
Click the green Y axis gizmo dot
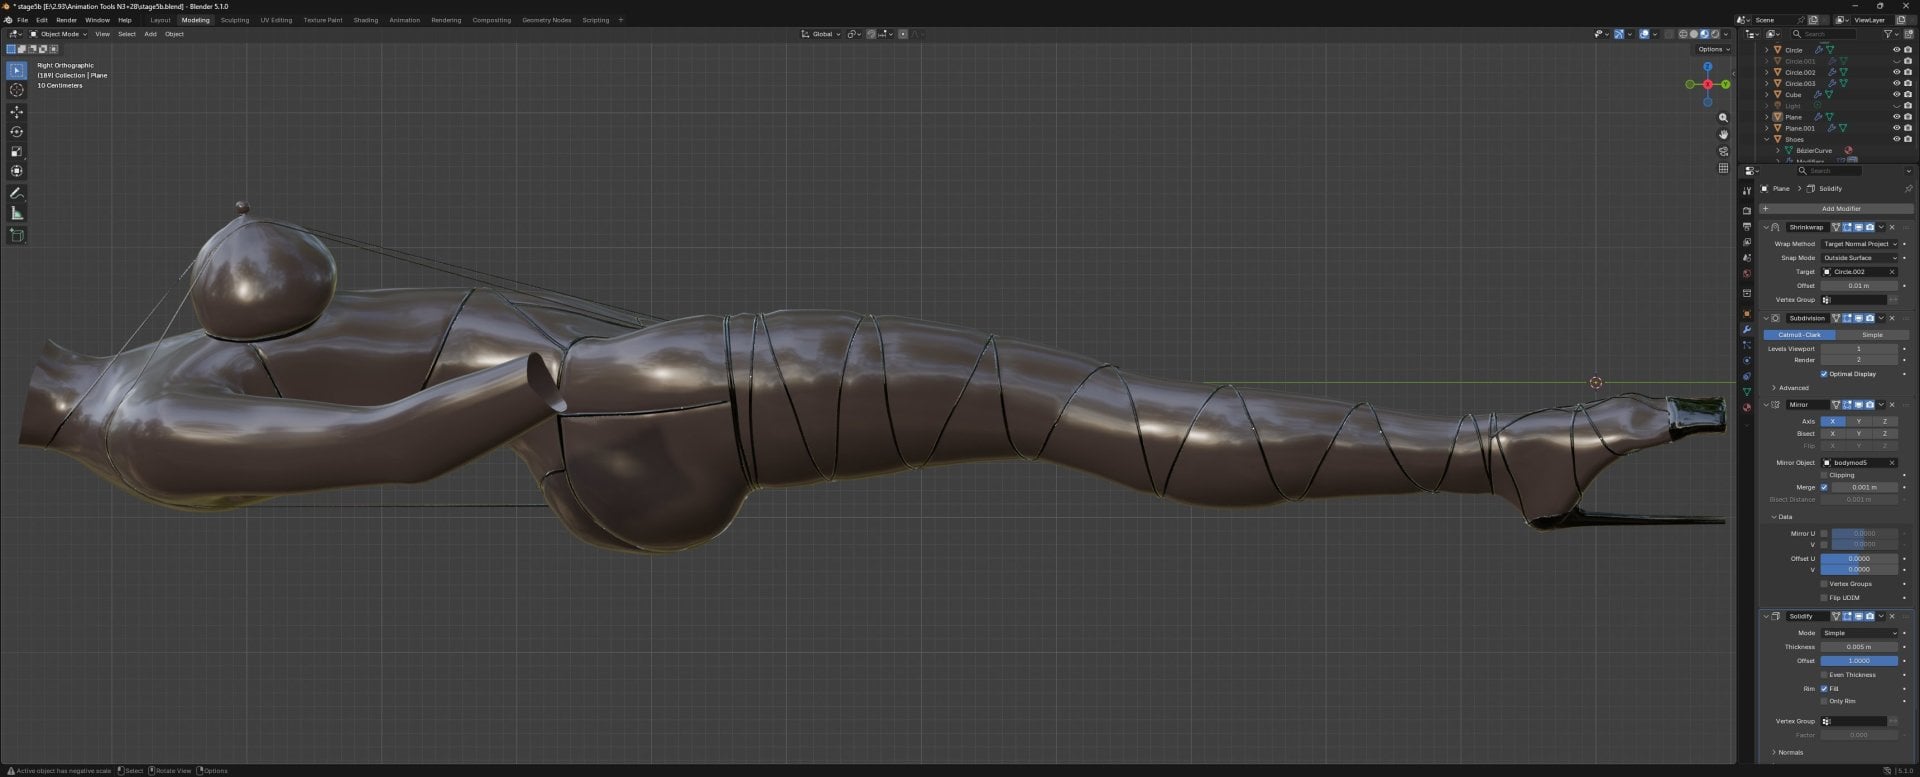(x=1727, y=84)
